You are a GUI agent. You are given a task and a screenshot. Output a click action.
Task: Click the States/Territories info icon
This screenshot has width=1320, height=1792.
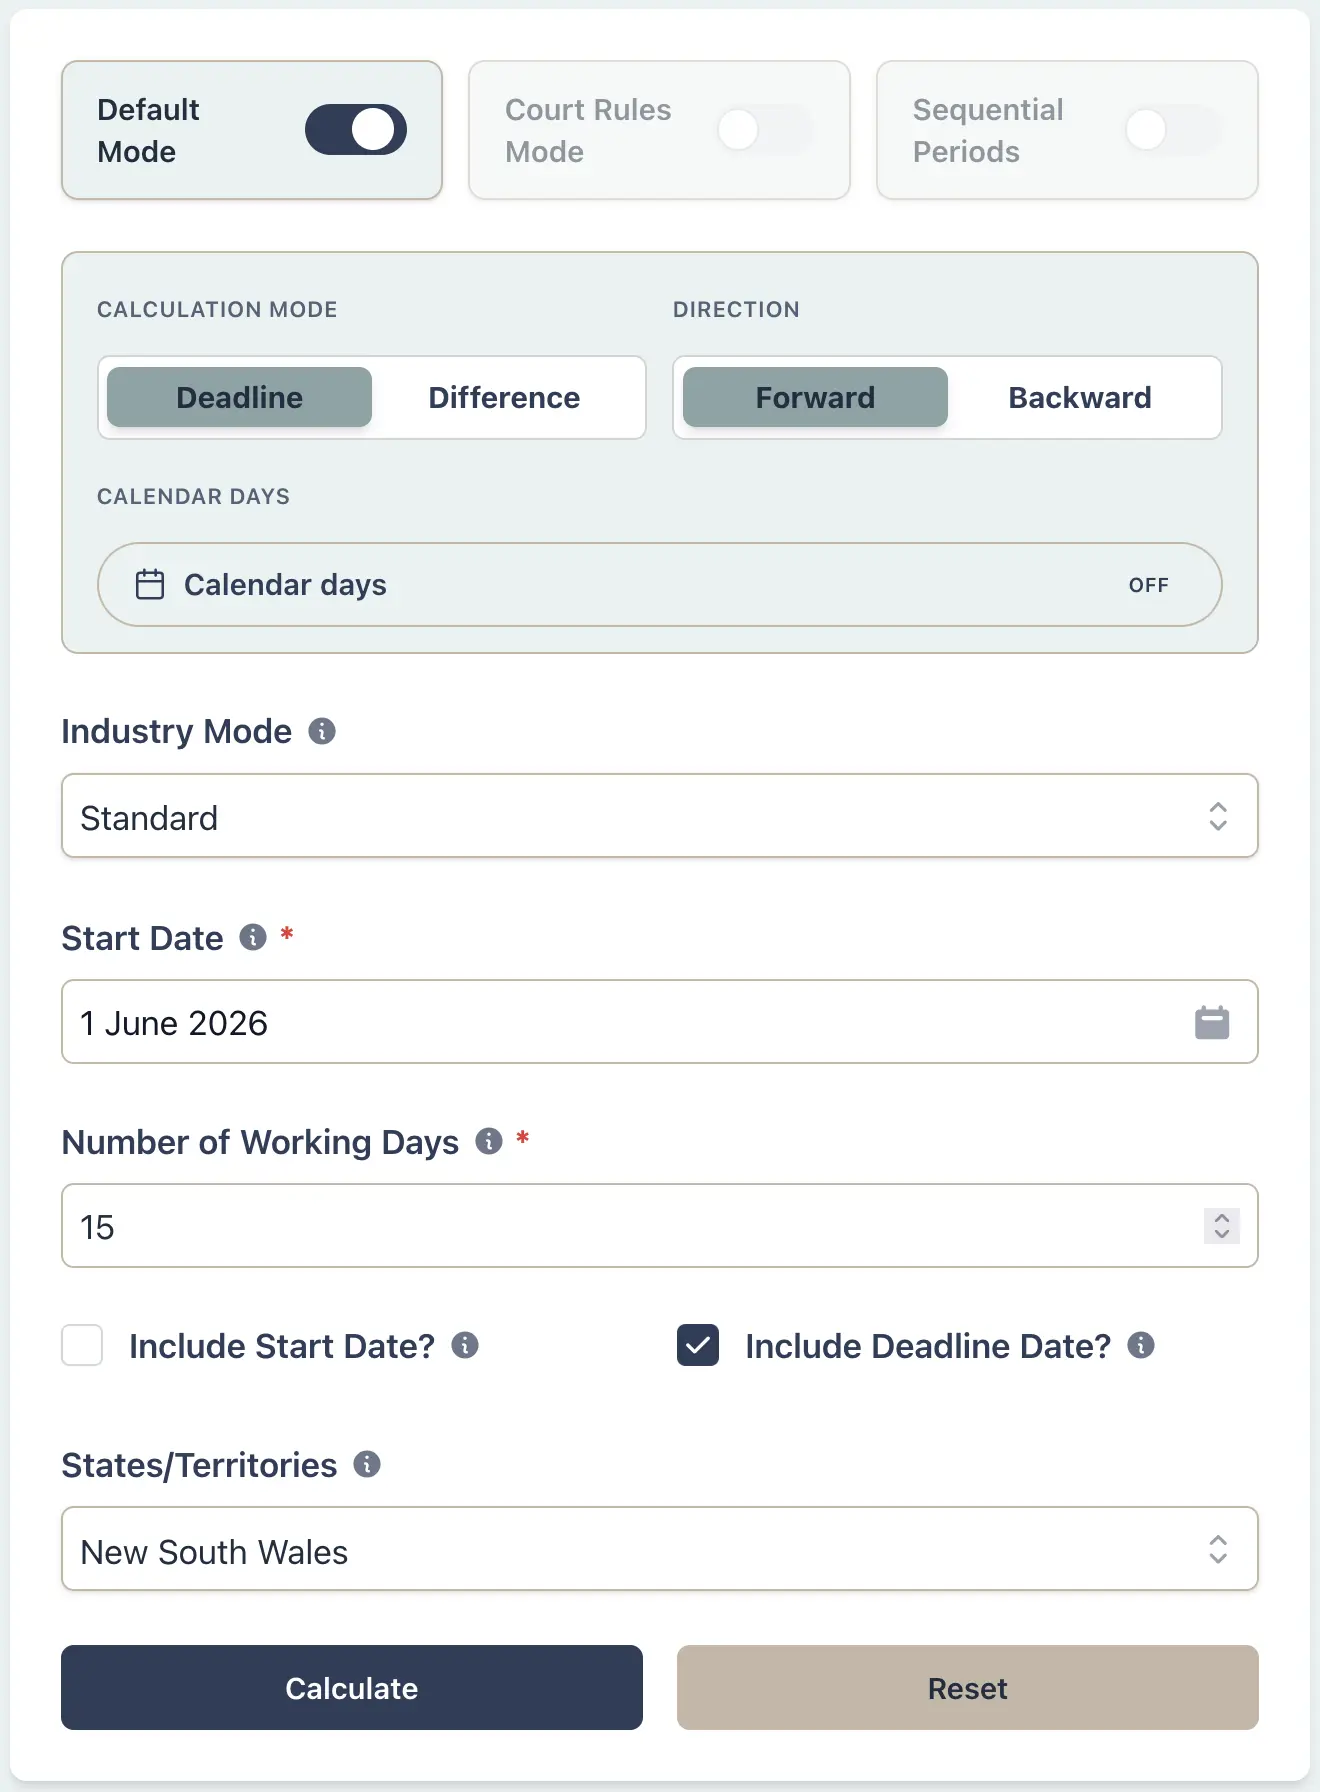367,1464
